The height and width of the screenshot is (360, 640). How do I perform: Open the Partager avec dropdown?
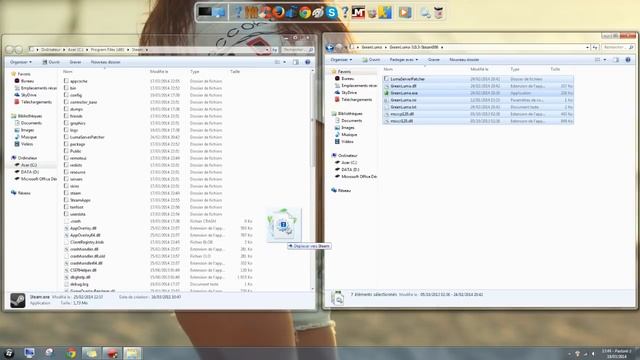[x=403, y=60]
